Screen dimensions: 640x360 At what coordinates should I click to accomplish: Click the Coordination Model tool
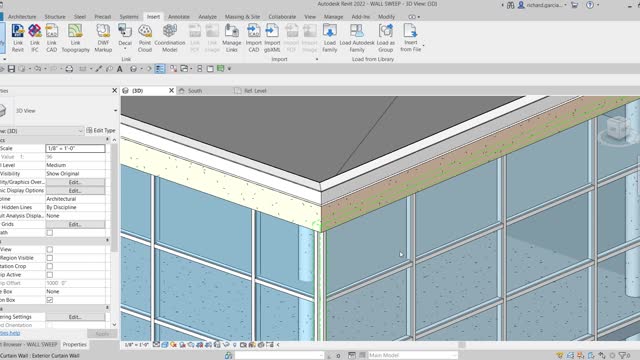pyautogui.click(x=169, y=38)
